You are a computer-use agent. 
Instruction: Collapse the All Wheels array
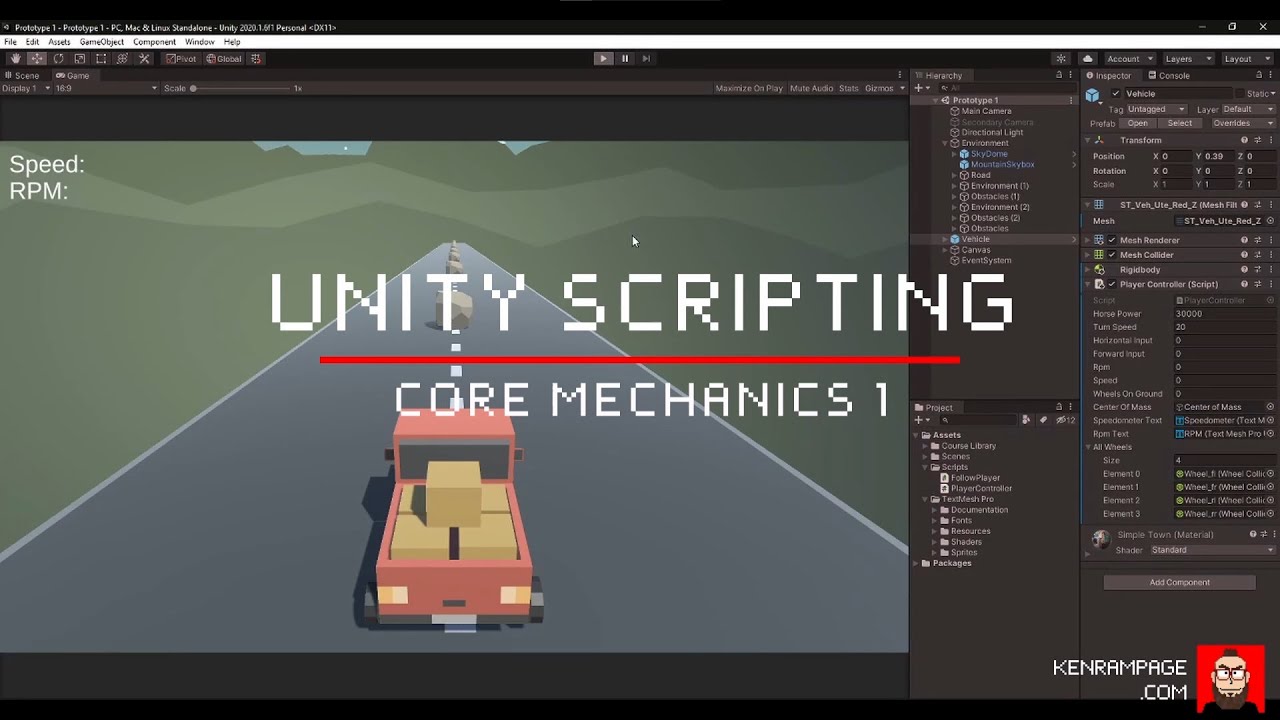click(1088, 447)
